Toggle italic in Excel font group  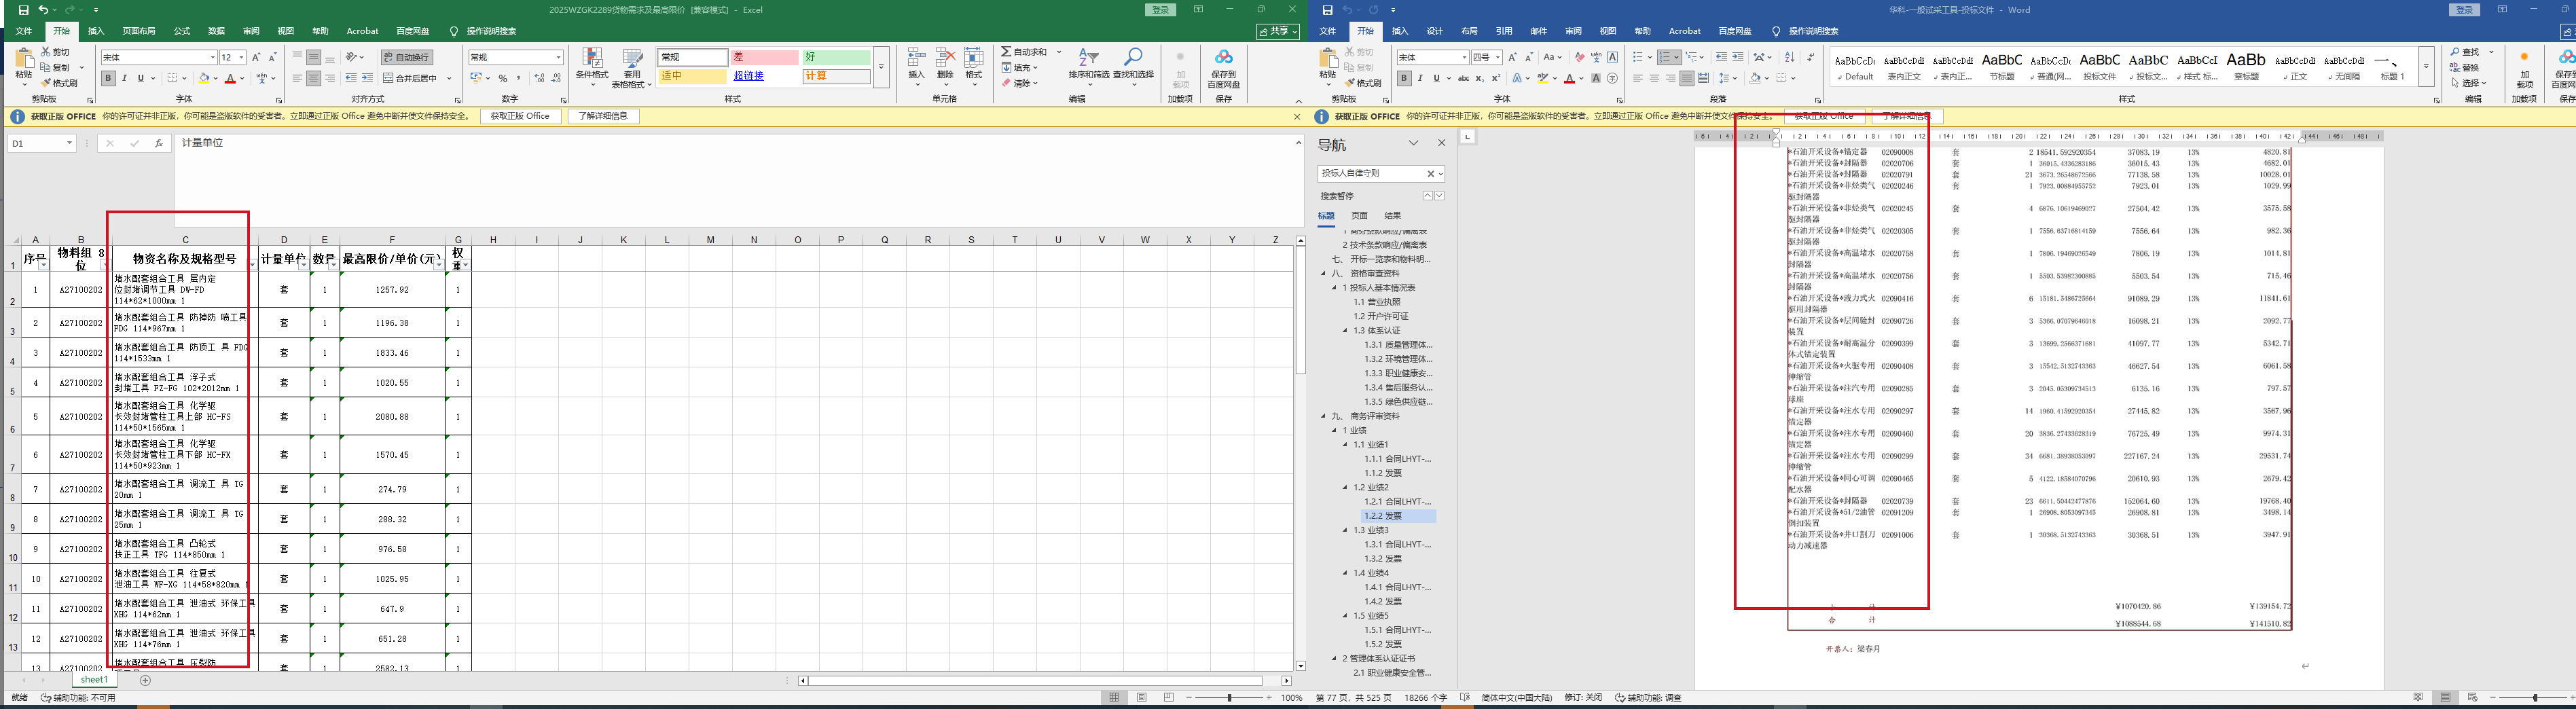tap(125, 78)
